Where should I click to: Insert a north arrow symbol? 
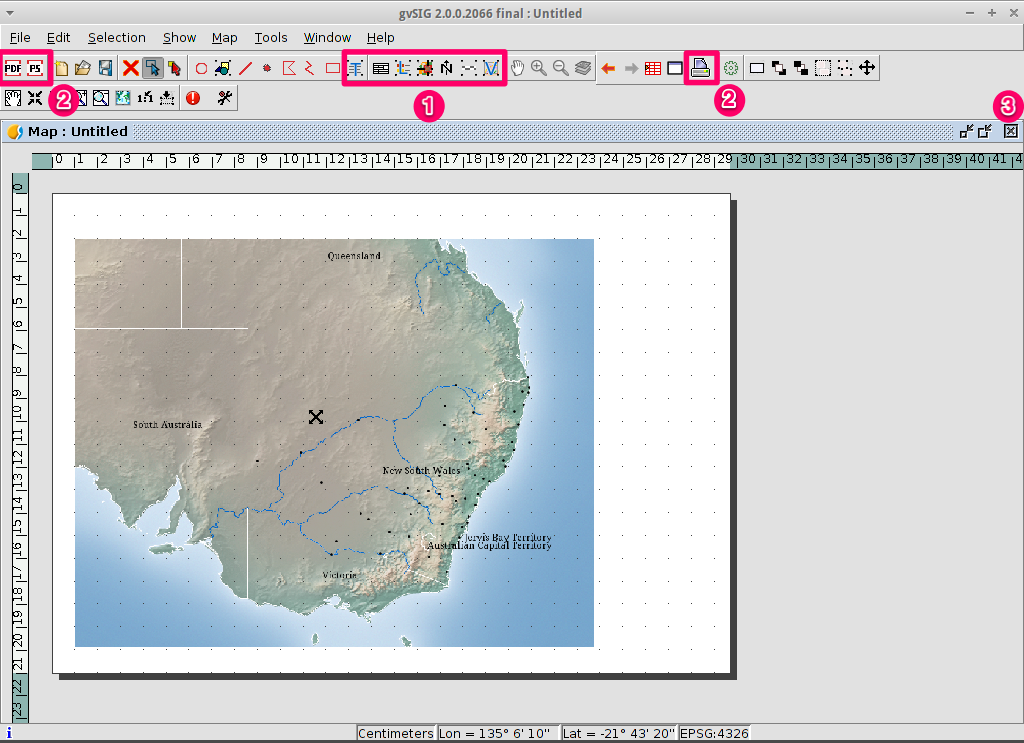pos(447,68)
